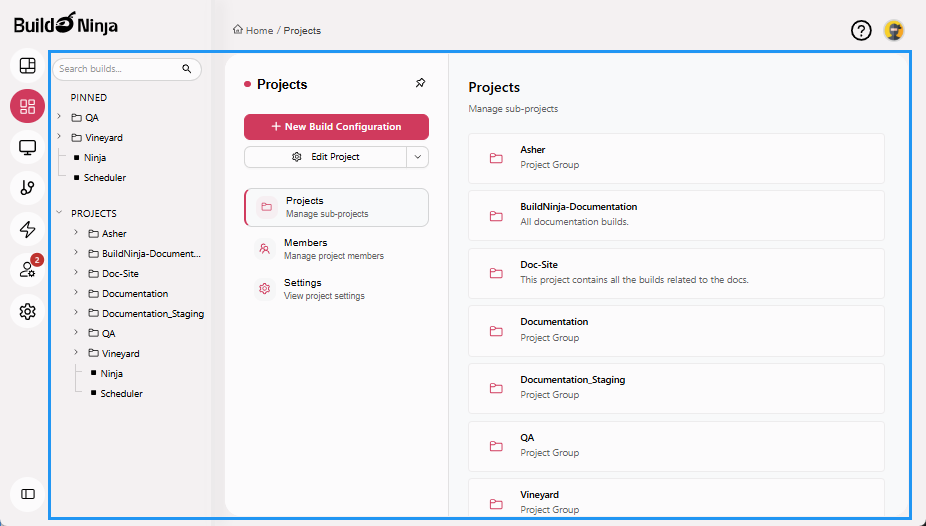Open the Vineyard project group card
Screen dimensions: 926x526
coord(676,499)
